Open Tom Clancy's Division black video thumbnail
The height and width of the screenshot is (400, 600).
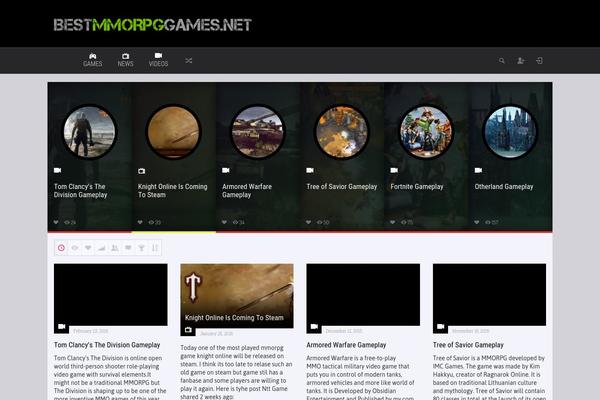click(x=111, y=294)
